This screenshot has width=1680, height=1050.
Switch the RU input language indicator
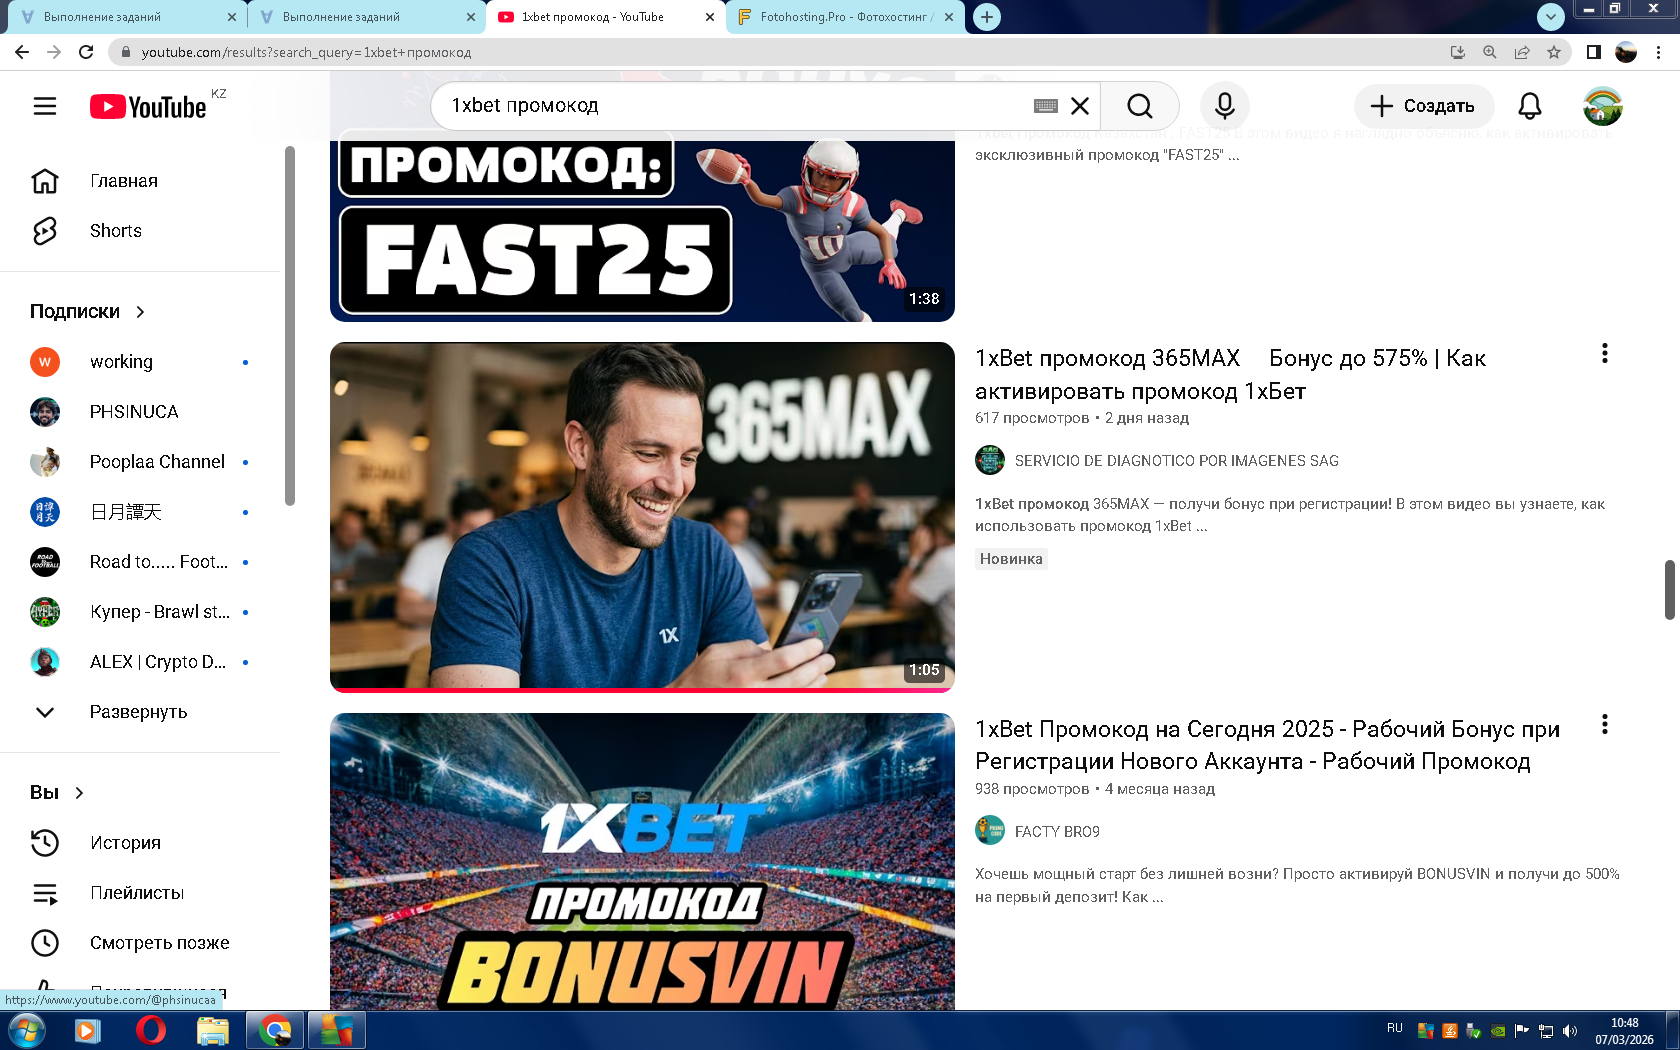[1395, 1028]
